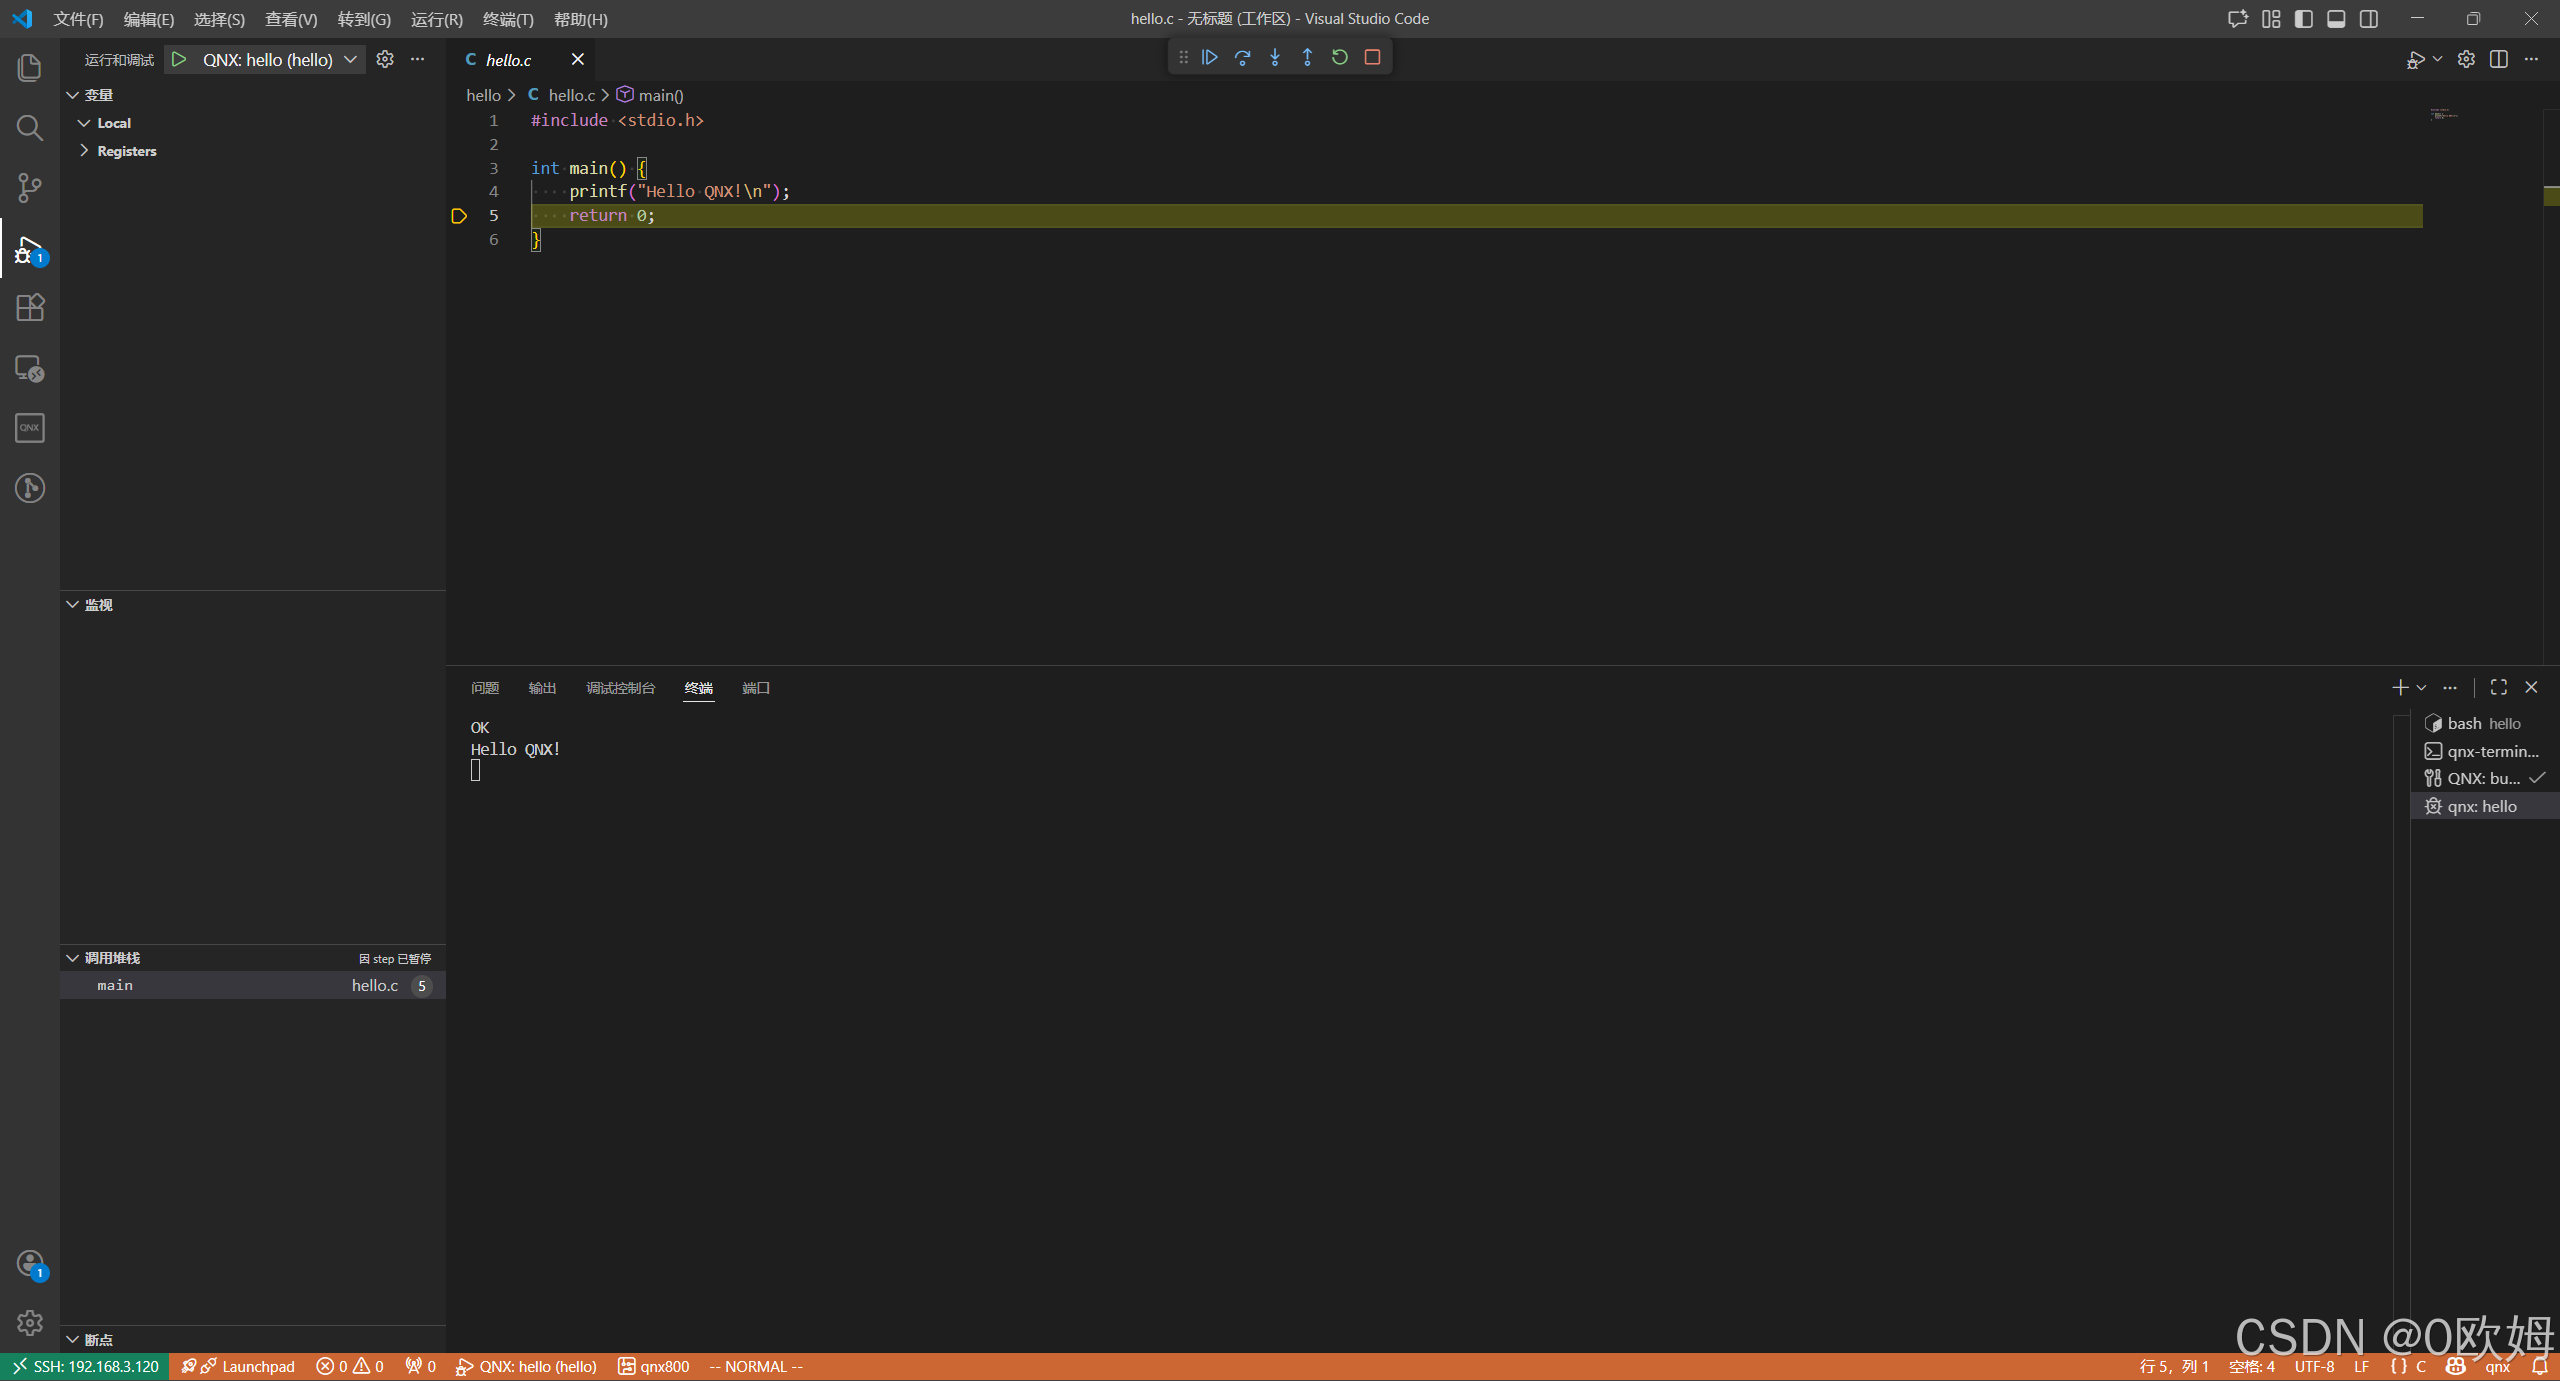Toggle the primary side bar visibility
2560x1381 pixels.
2304,19
